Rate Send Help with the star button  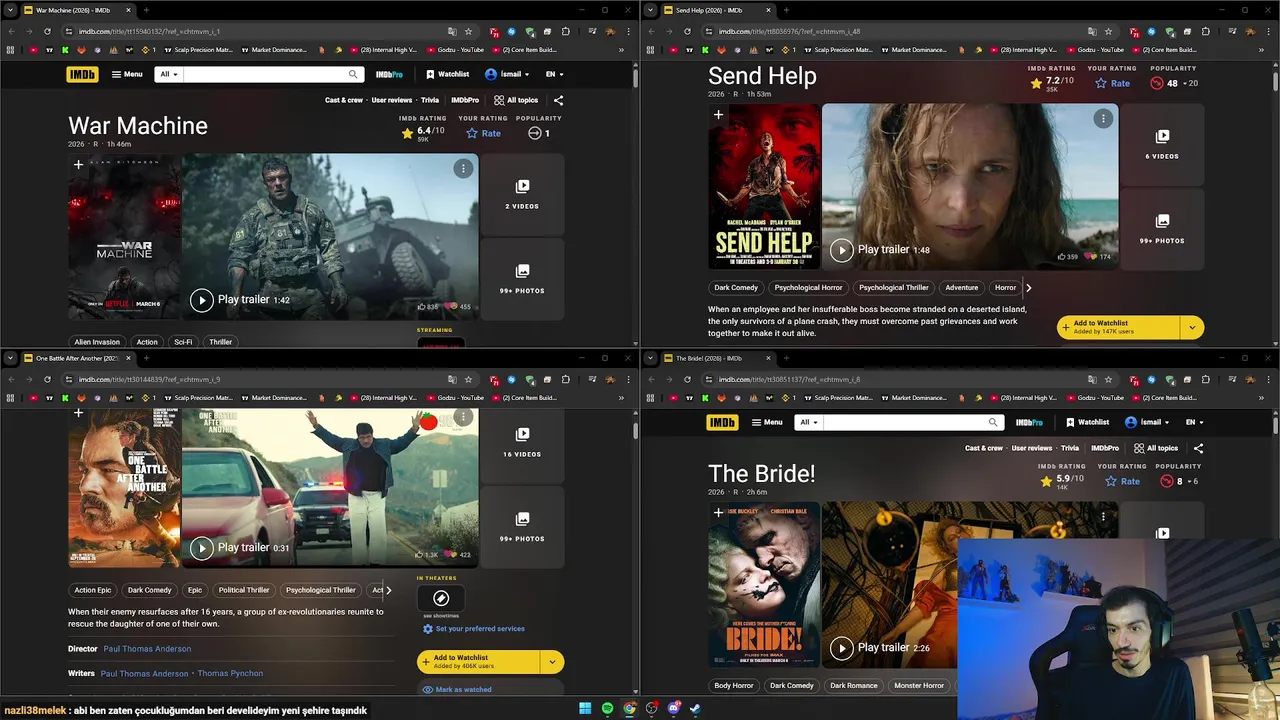coord(1112,83)
